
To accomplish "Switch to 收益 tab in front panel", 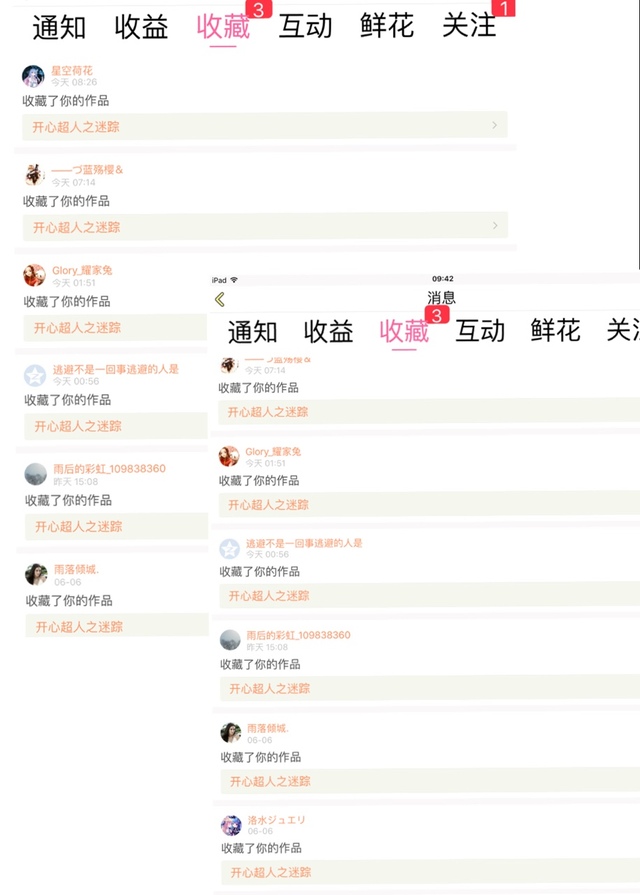I will (x=328, y=331).
